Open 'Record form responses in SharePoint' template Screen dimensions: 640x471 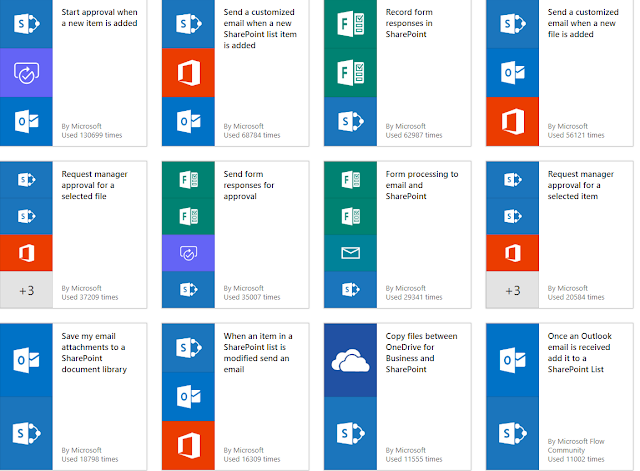pos(409,23)
